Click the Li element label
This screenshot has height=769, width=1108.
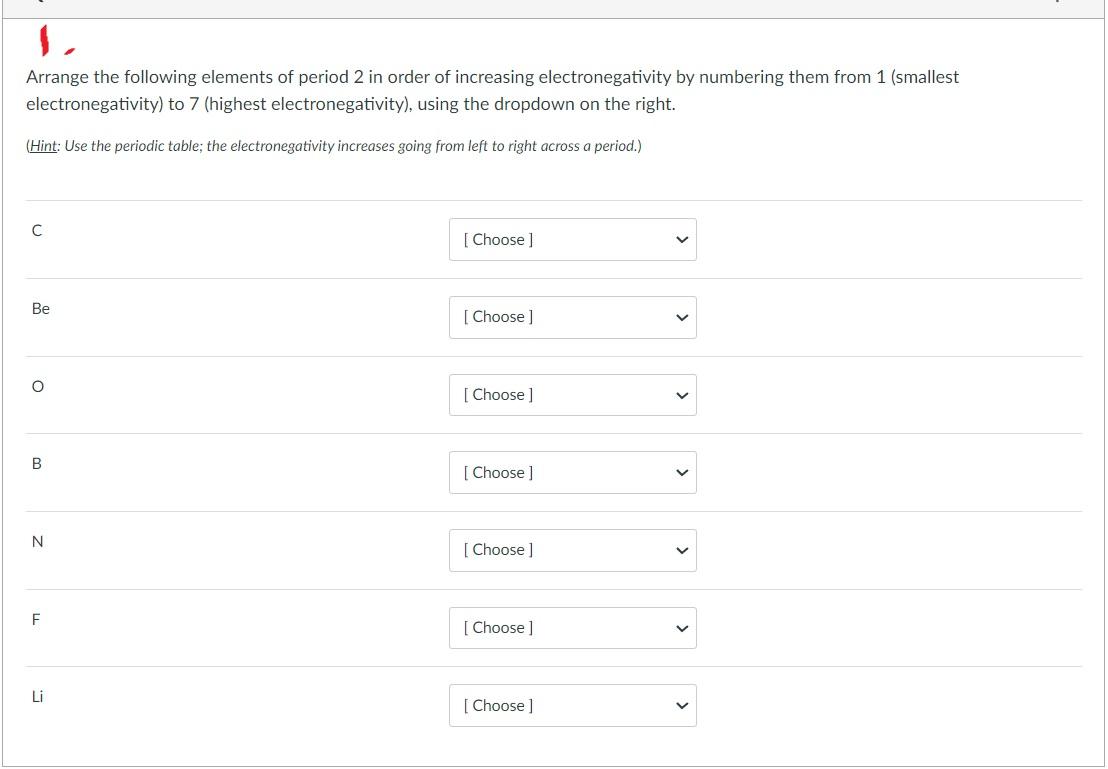pyautogui.click(x=37, y=697)
